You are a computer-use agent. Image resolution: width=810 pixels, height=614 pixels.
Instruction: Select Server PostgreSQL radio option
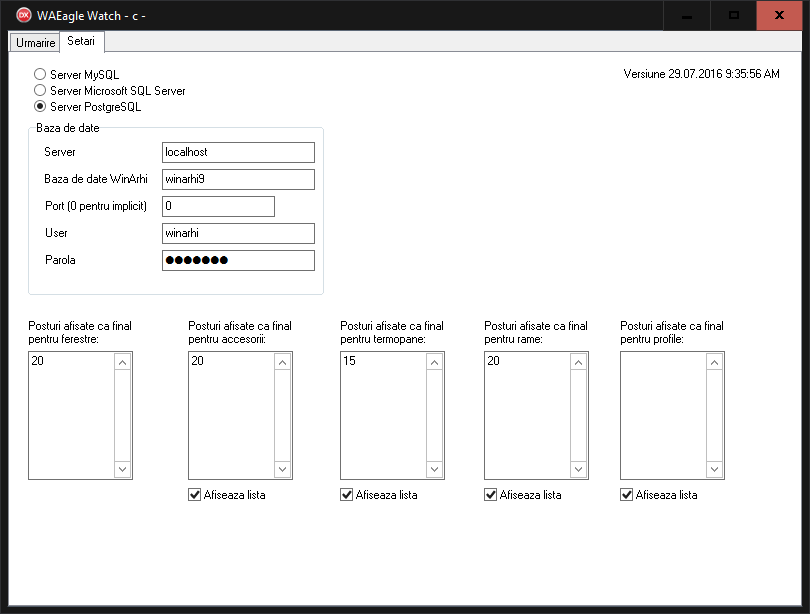tap(40, 106)
